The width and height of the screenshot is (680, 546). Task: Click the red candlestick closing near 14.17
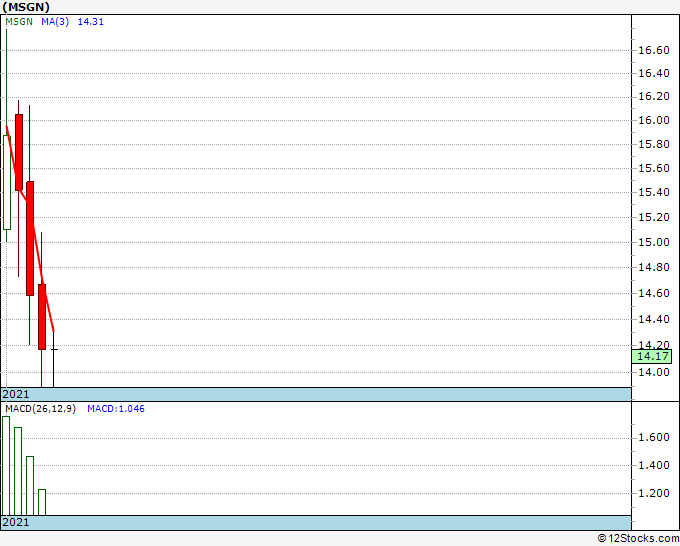pyautogui.click(x=42, y=317)
